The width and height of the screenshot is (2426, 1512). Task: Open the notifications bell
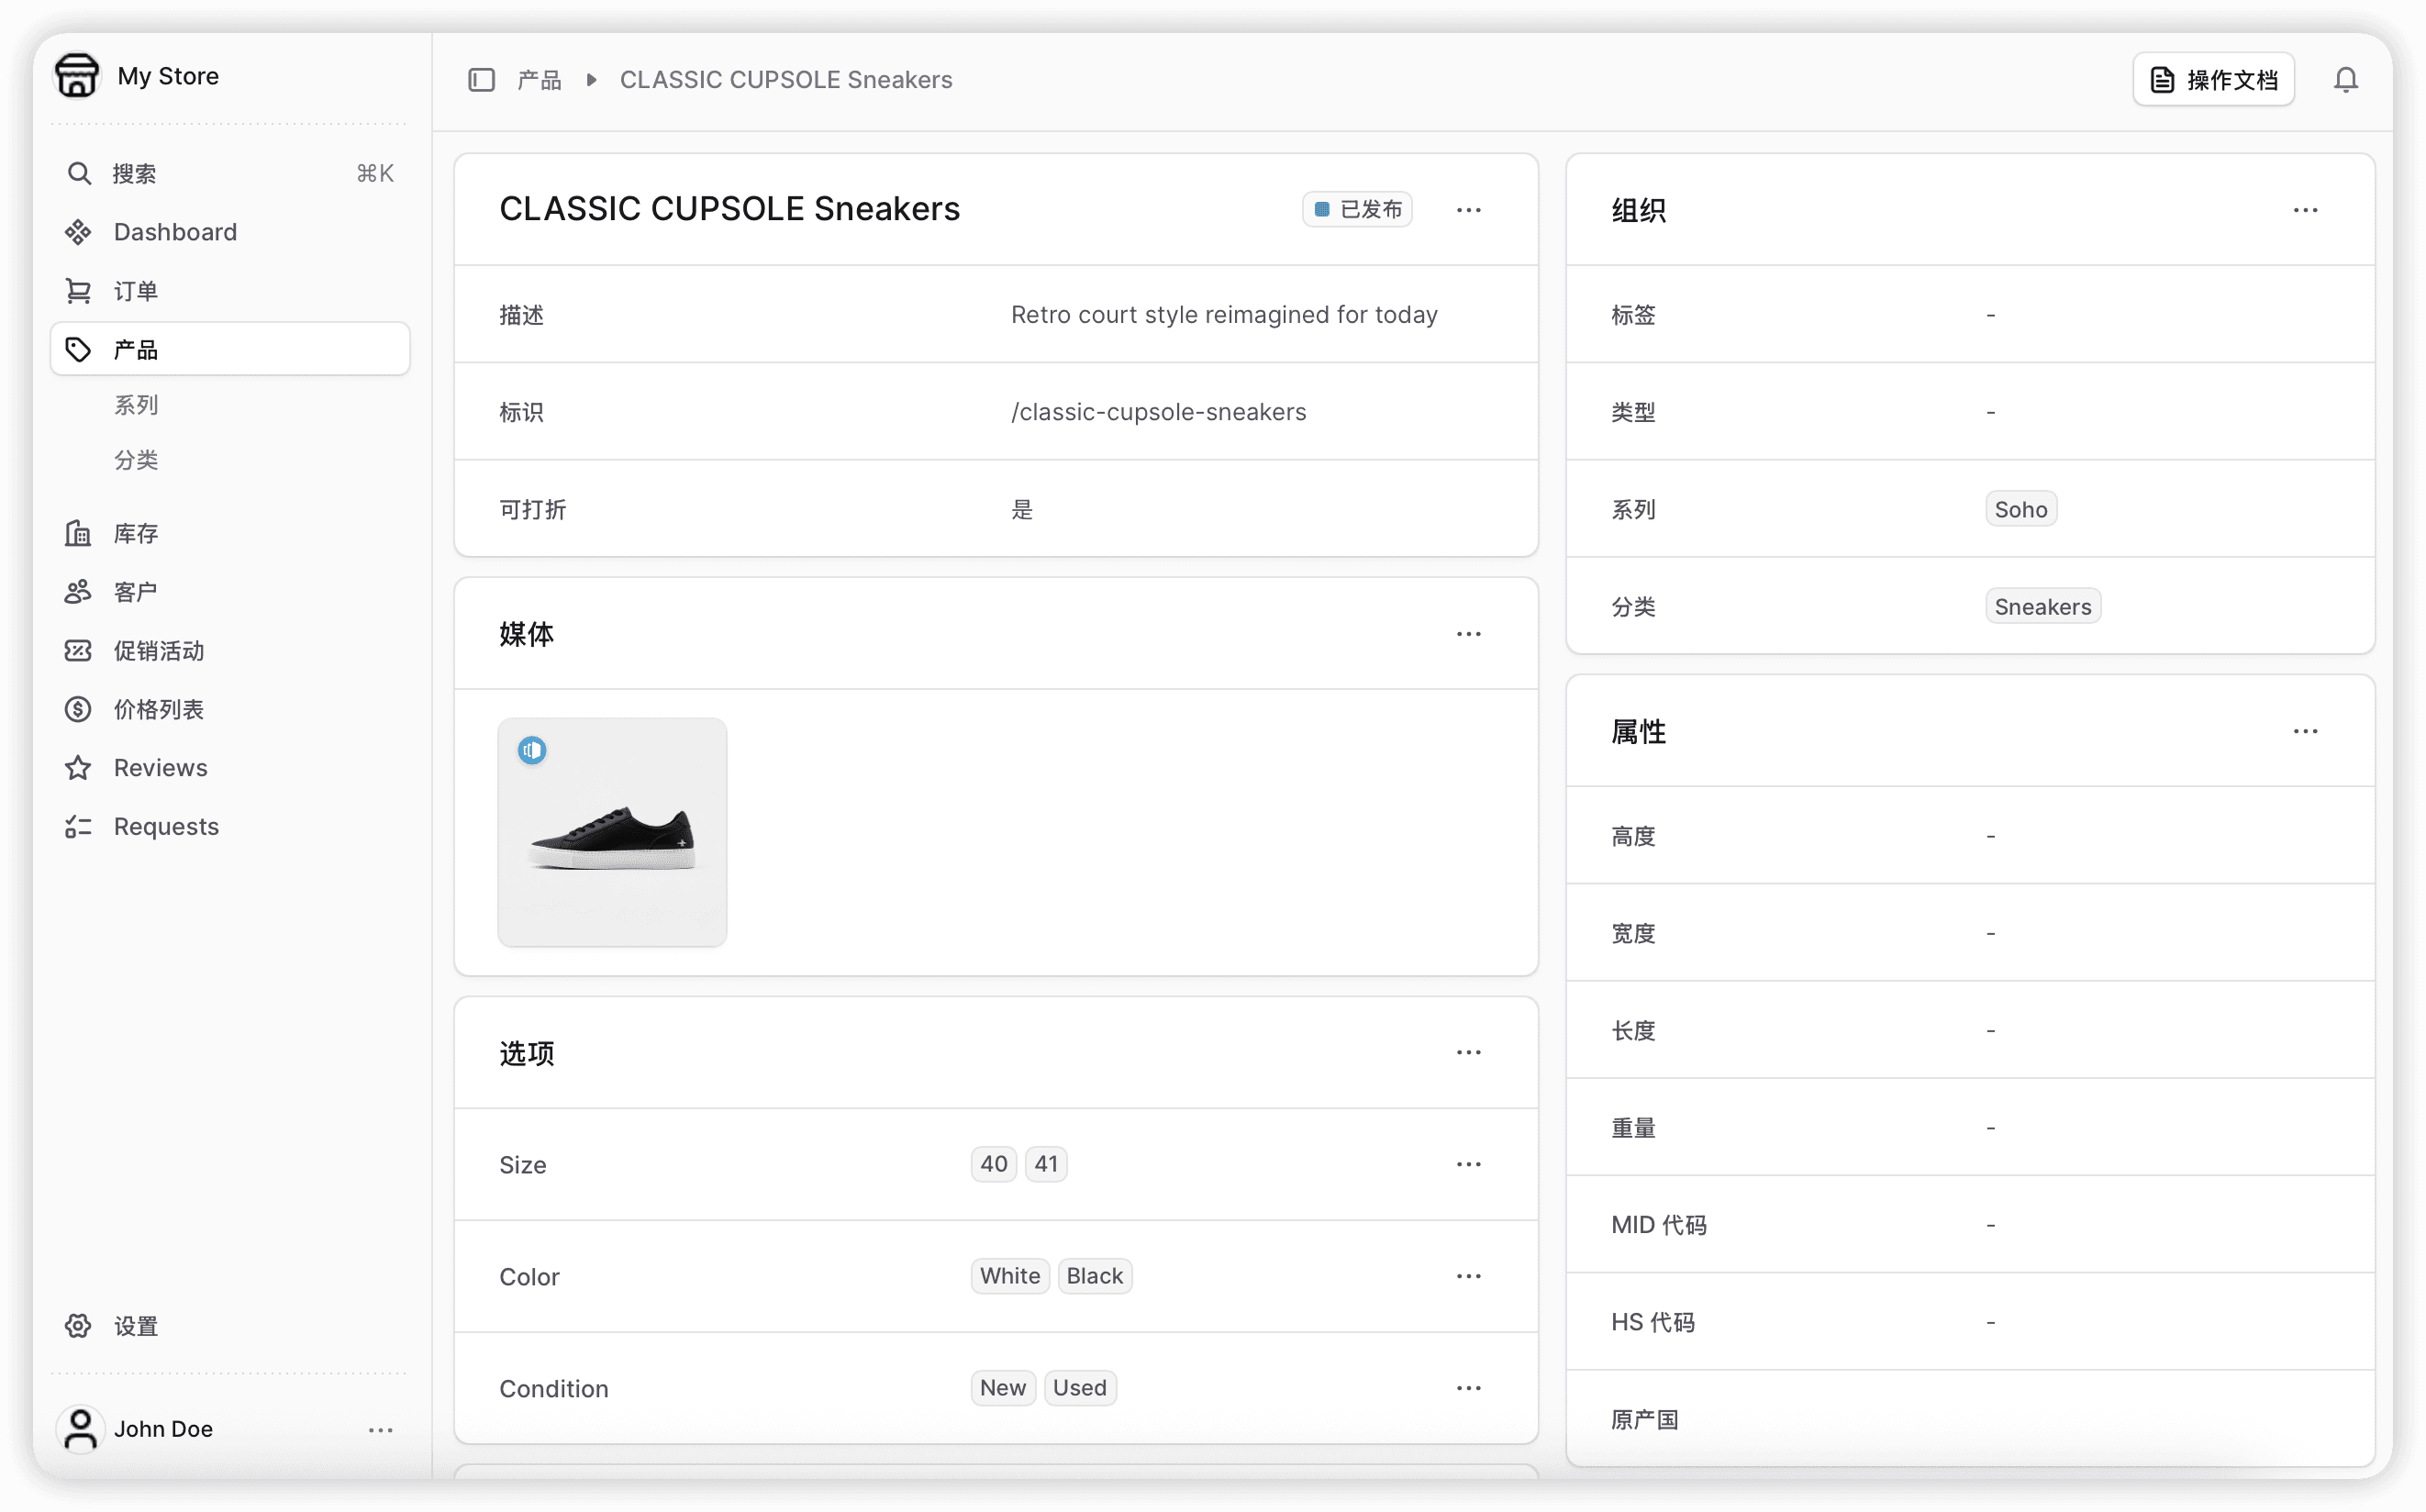[2345, 80]
